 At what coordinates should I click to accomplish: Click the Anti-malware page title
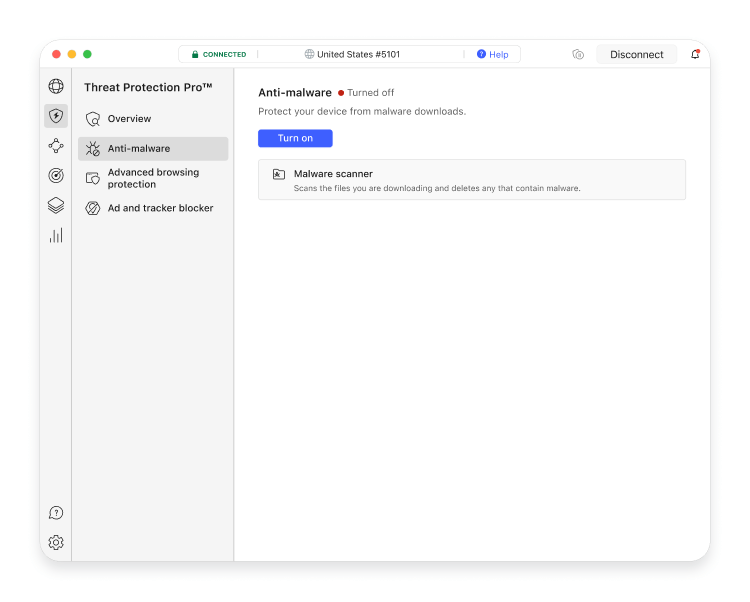point(295,93)
